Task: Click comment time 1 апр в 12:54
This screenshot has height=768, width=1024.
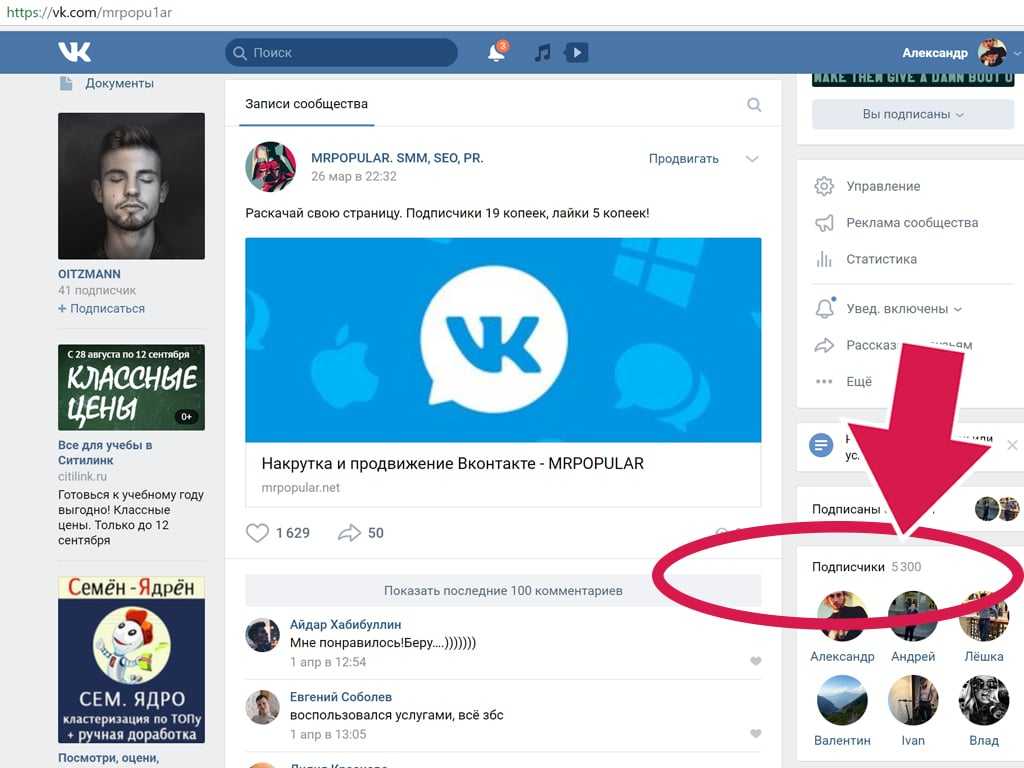Action: [328, 662]
